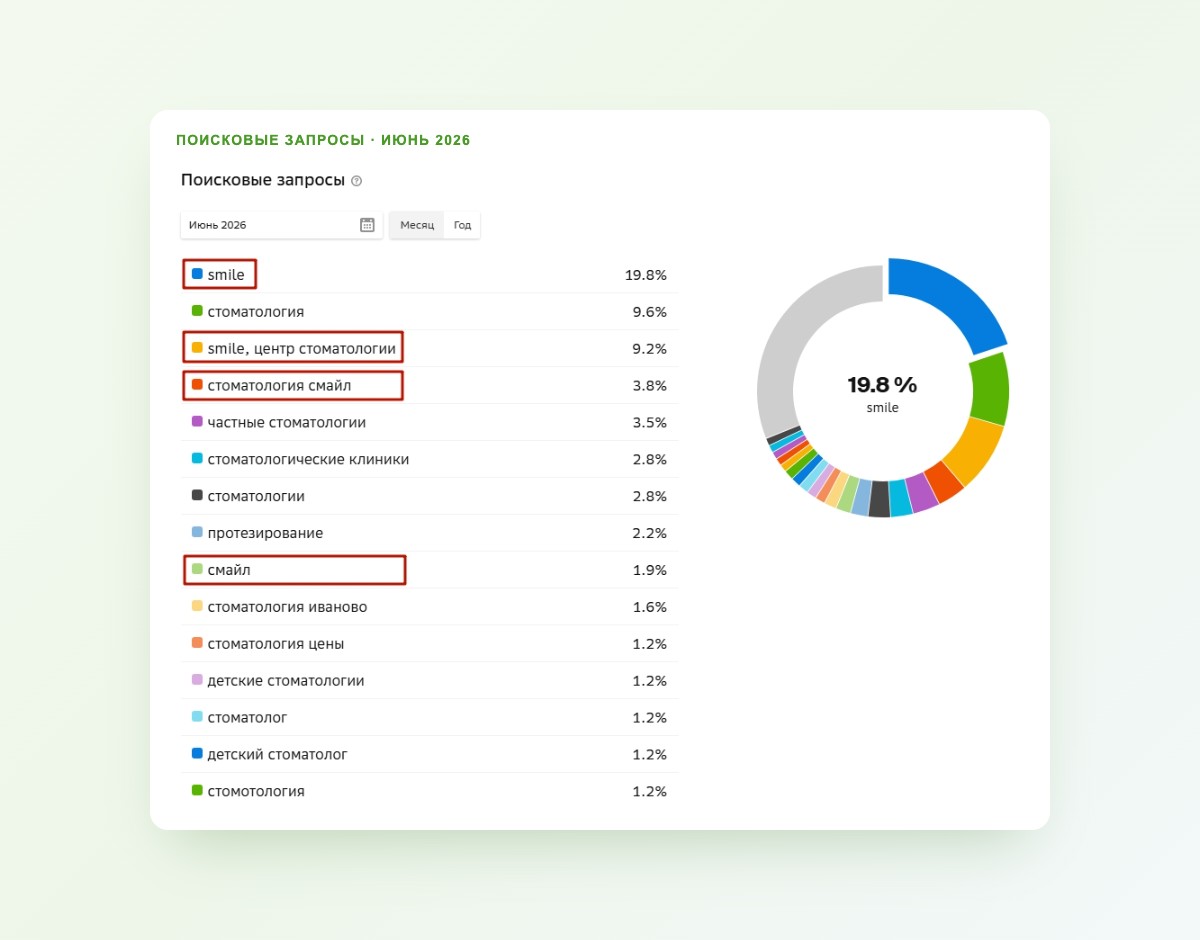Select the 3.8% share value

tap(650, 386)
